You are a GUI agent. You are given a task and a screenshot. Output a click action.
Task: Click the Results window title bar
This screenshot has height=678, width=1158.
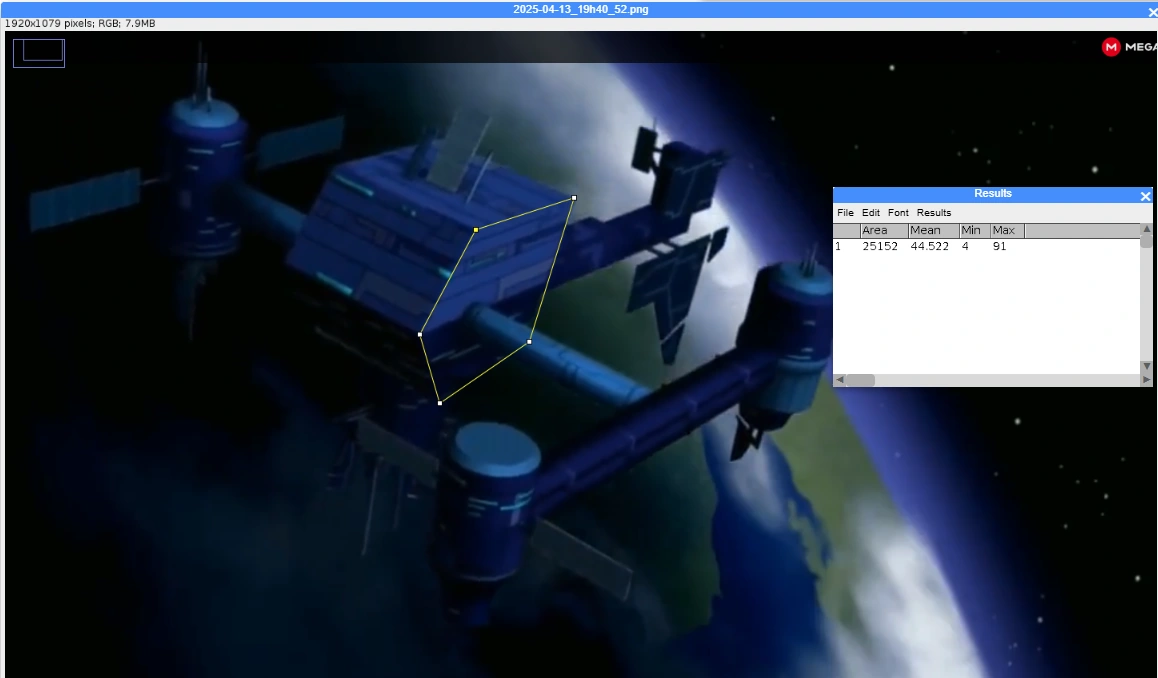(x=993, y=194)
